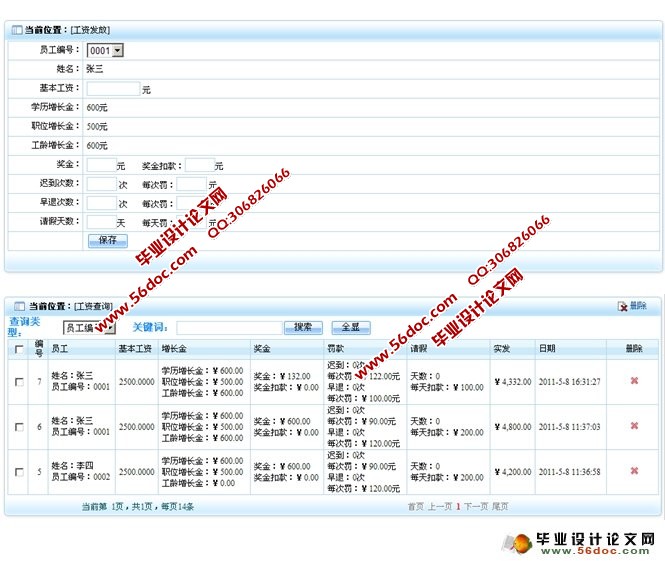The width and height of the screenshot is (665, 561).
Task: Click the 基本工资 input field
Action: [113, 89]
